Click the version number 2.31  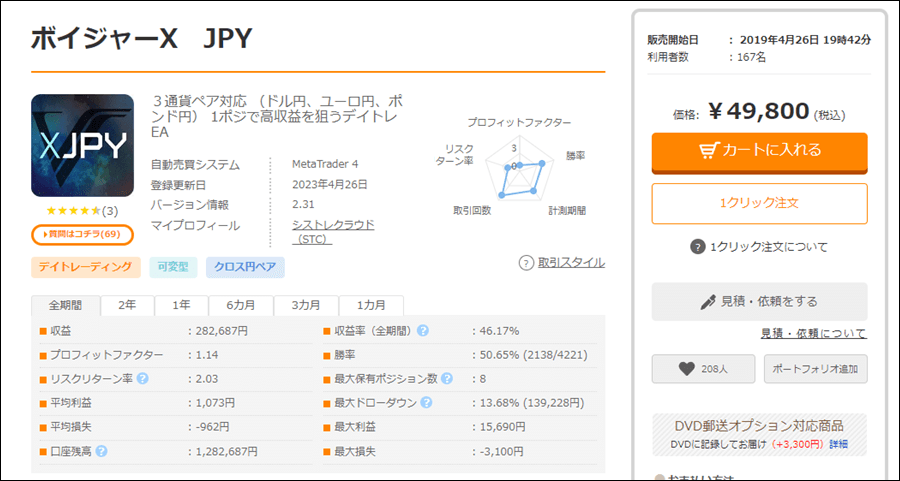click(x=303, y=204)
